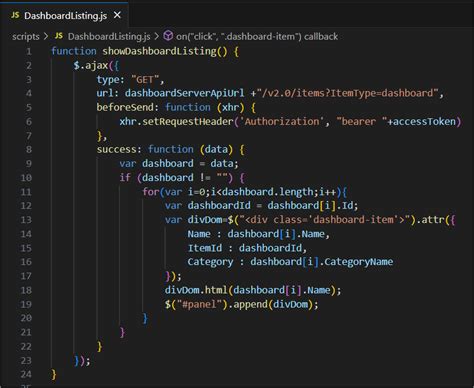Click the JS file icon on the tab
Screen dimensions: 474x388
(x=15, y=15)
